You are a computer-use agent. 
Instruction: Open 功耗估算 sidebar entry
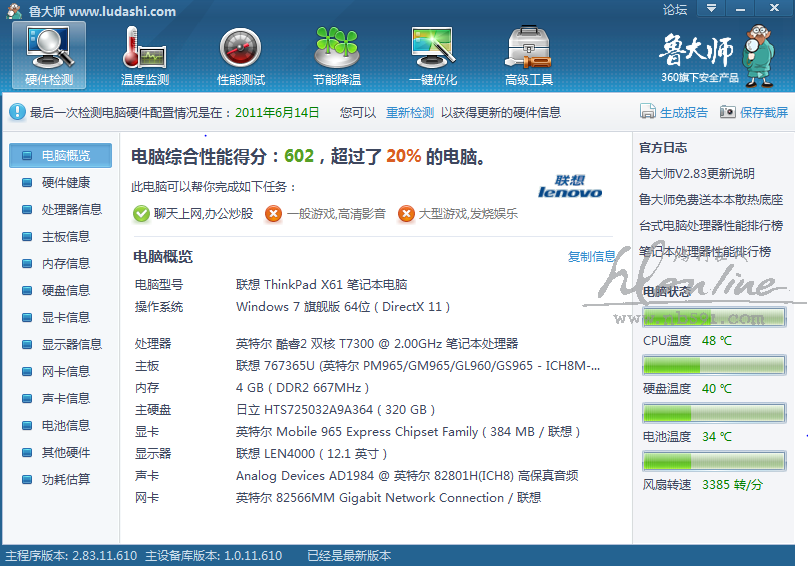point(65,480)
